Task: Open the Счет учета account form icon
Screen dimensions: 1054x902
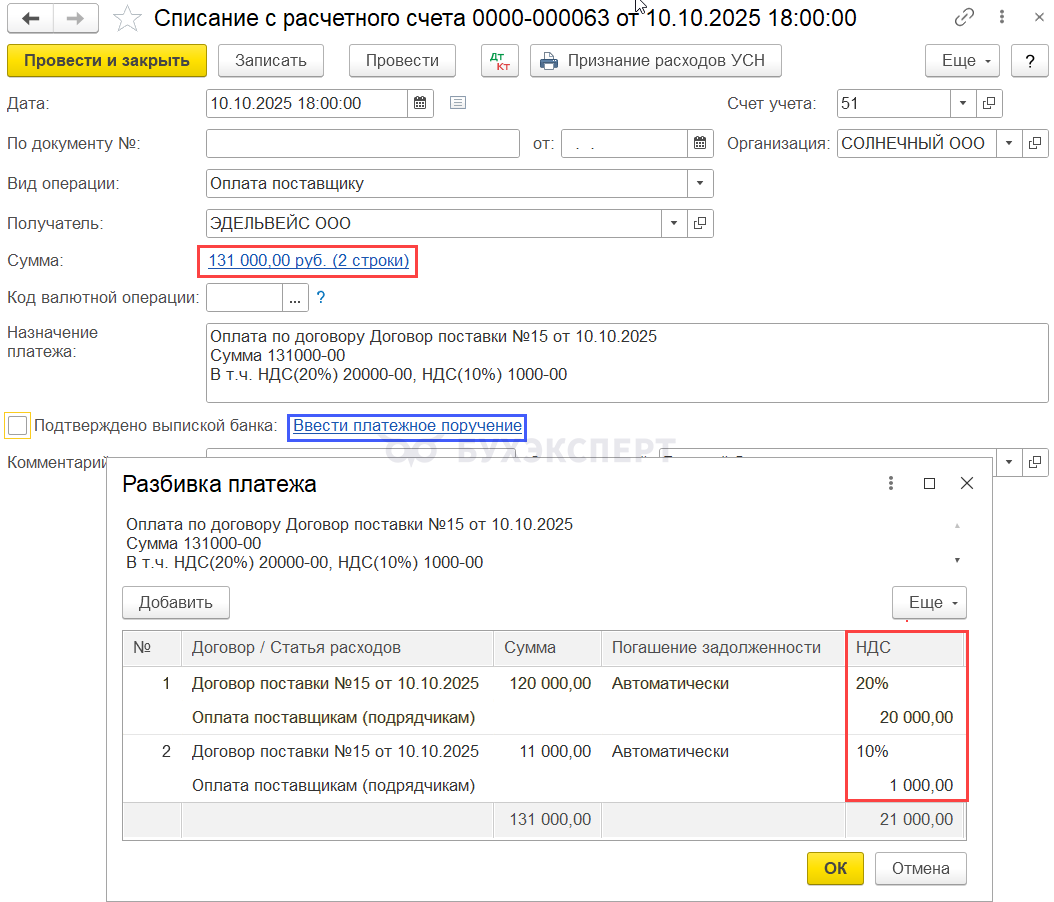Action: [989, 103]
